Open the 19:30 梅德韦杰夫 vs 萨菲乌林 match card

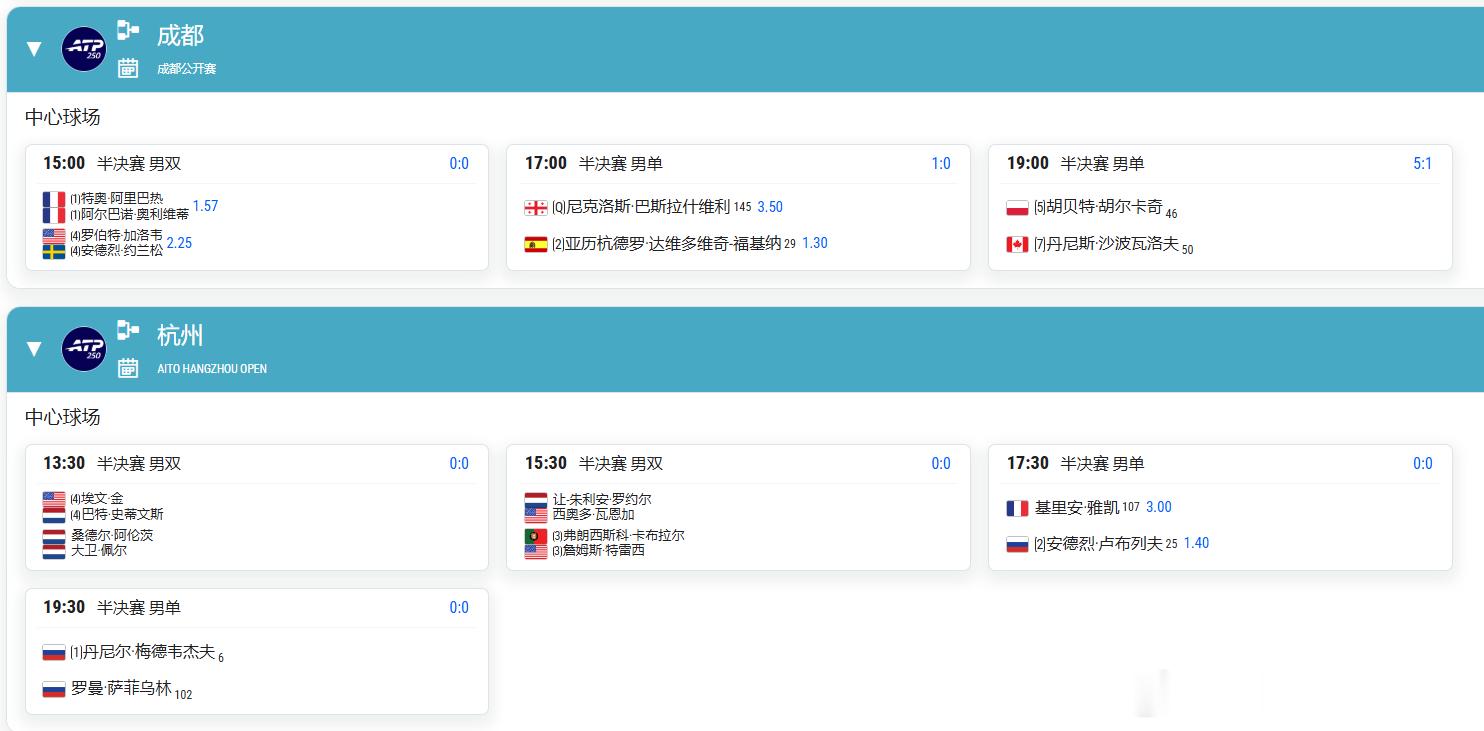257,651
